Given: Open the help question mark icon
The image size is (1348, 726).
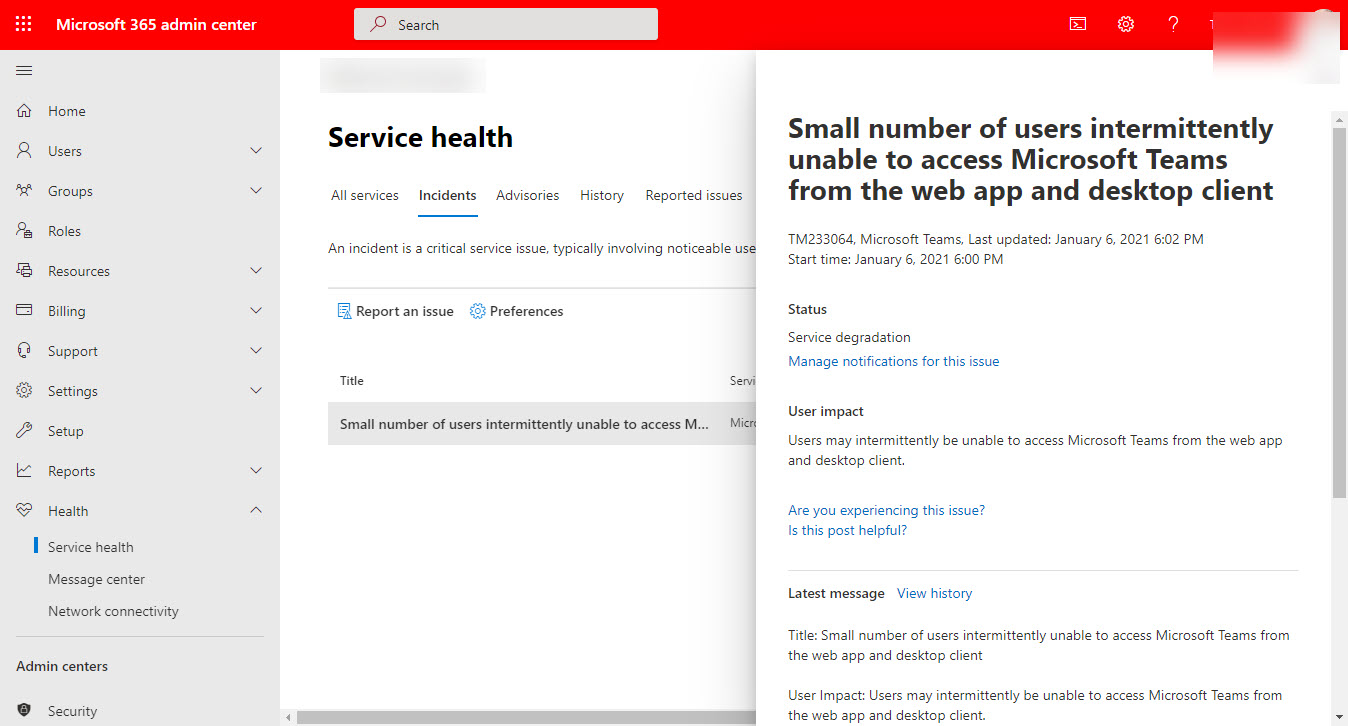Looking at the screenshot, I should pos(1174,24).
